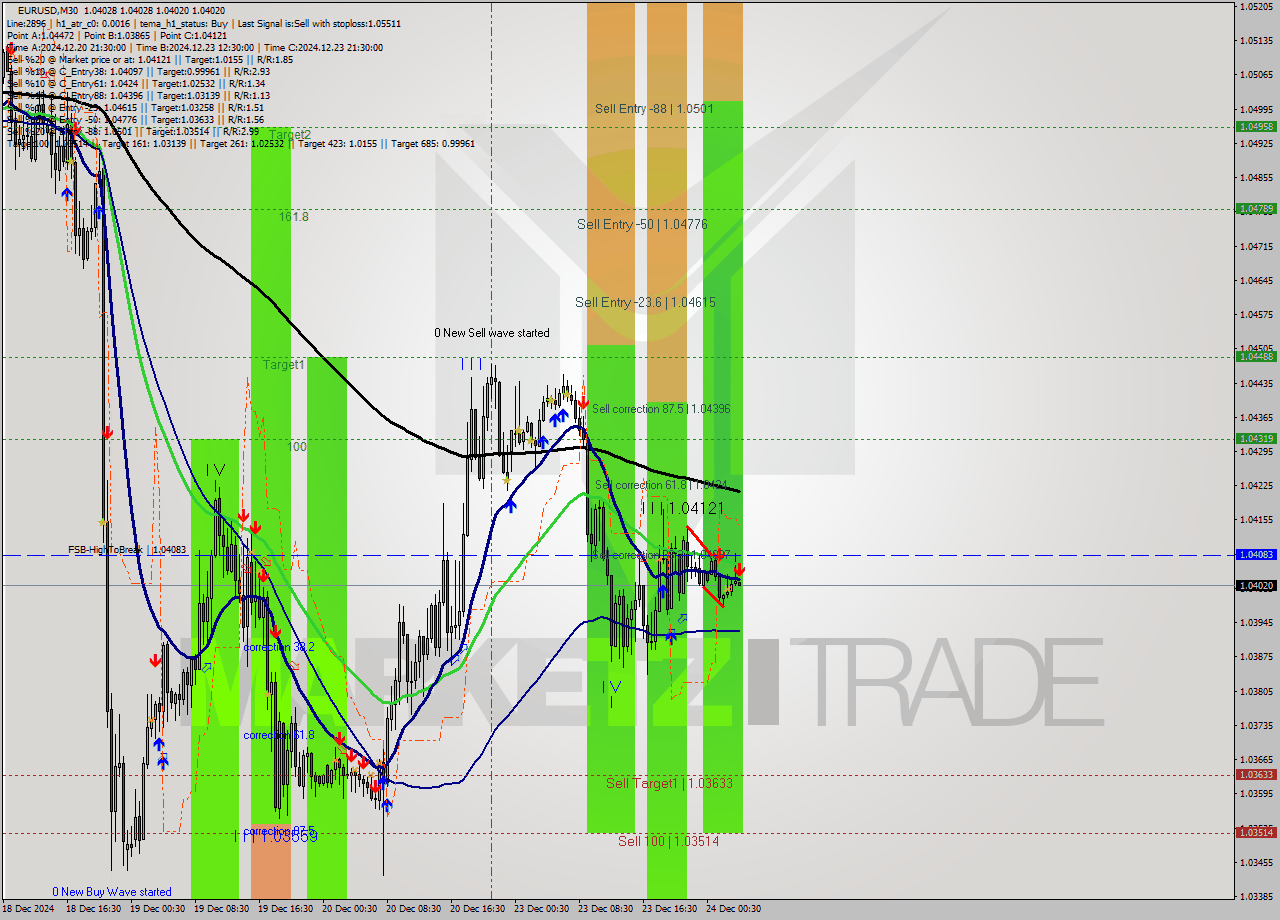Screen dimensions: 1280x920
Task: Click the 1.05205 top axis price
Action: (x=1256, y=6)
